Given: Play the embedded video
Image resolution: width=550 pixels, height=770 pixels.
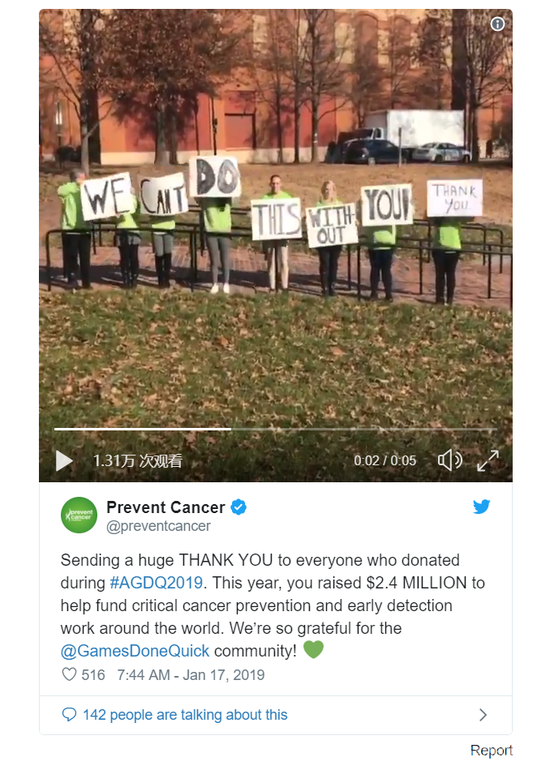Looking at the screenshot, I should (x=64, y=461).
